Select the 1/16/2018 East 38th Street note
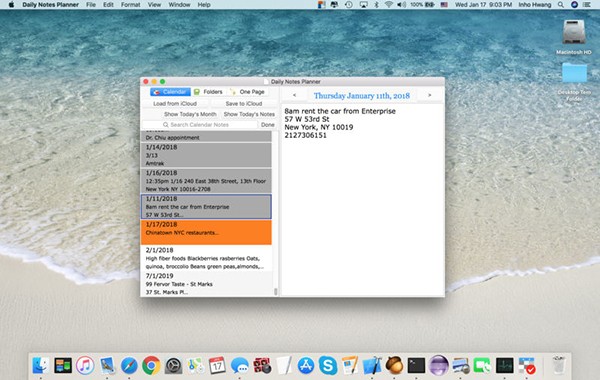The height and width of the screenshot is (380, 600). pyautogui.click(x=206, y=181)
